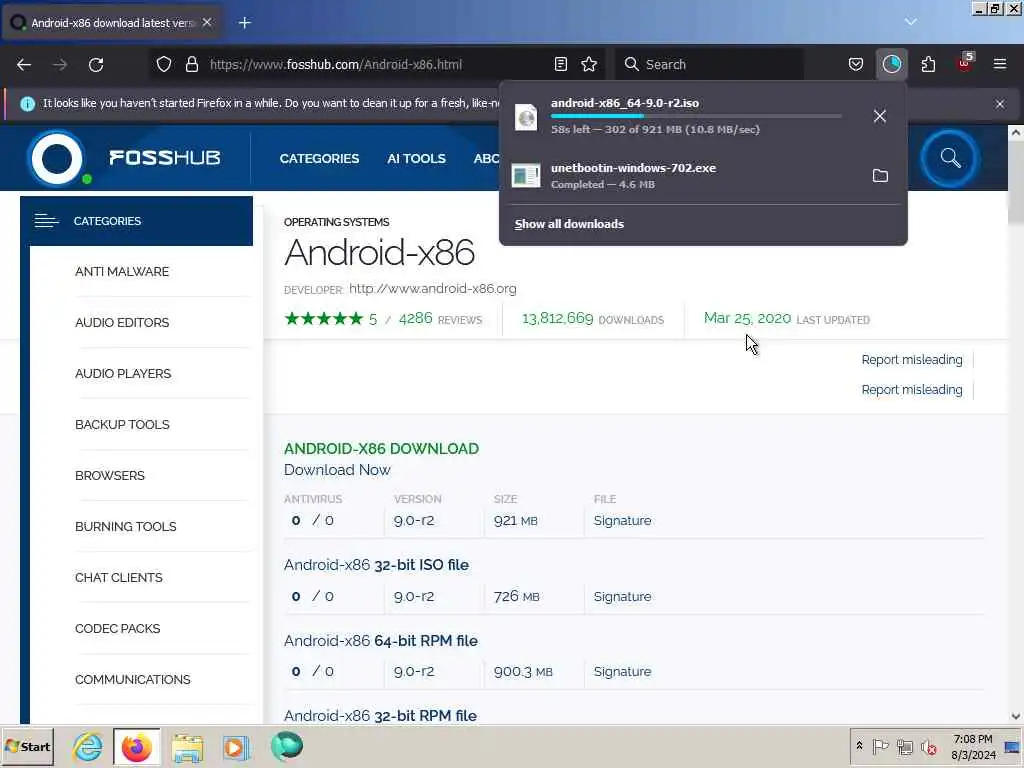Open Signature for the 726 MB file
Viewport: 1024px width, 768px height.
(x=622, y=596)
